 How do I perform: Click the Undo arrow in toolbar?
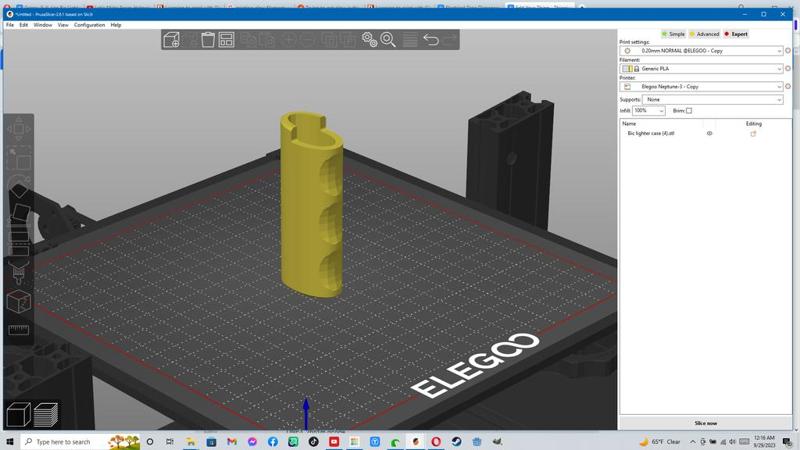pos(430,40)
